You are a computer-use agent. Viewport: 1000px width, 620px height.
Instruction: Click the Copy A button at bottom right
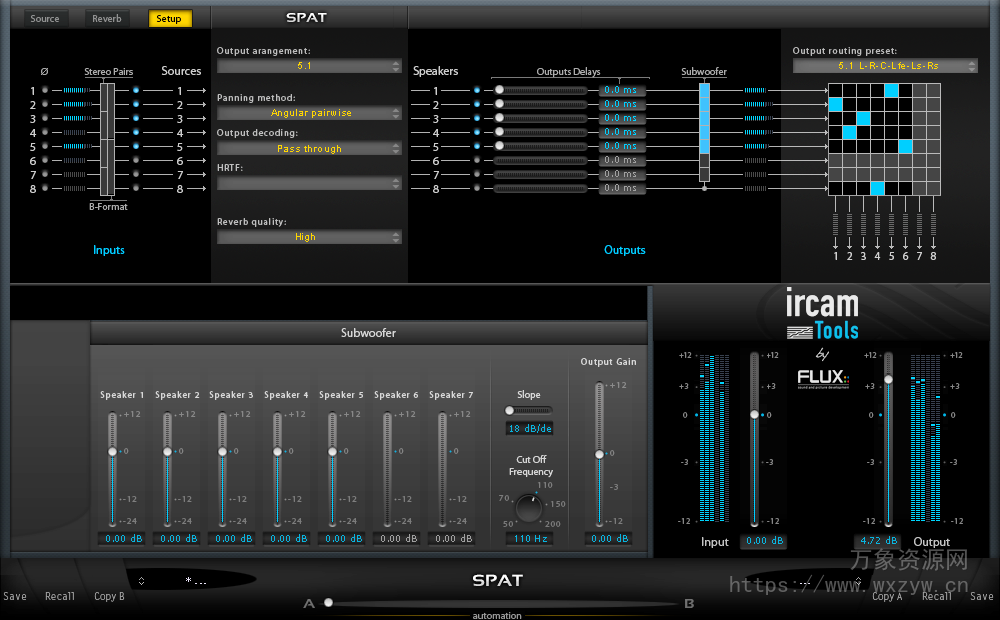coord(887,596)
